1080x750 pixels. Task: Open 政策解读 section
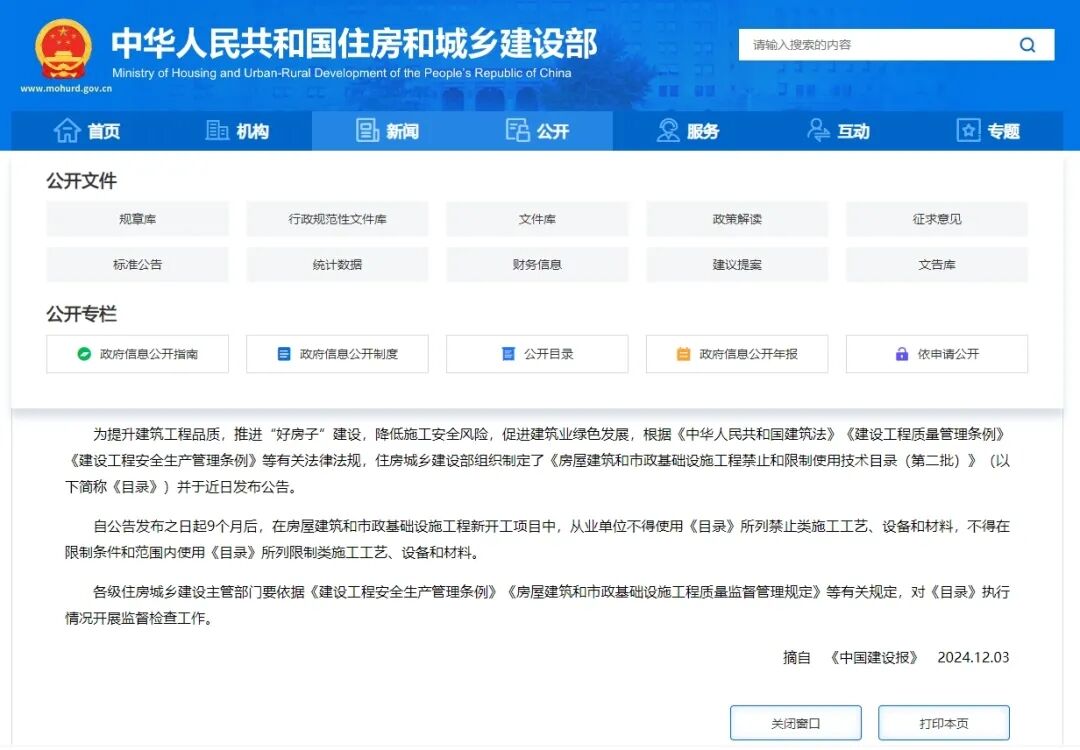click(x=737, y=219)
